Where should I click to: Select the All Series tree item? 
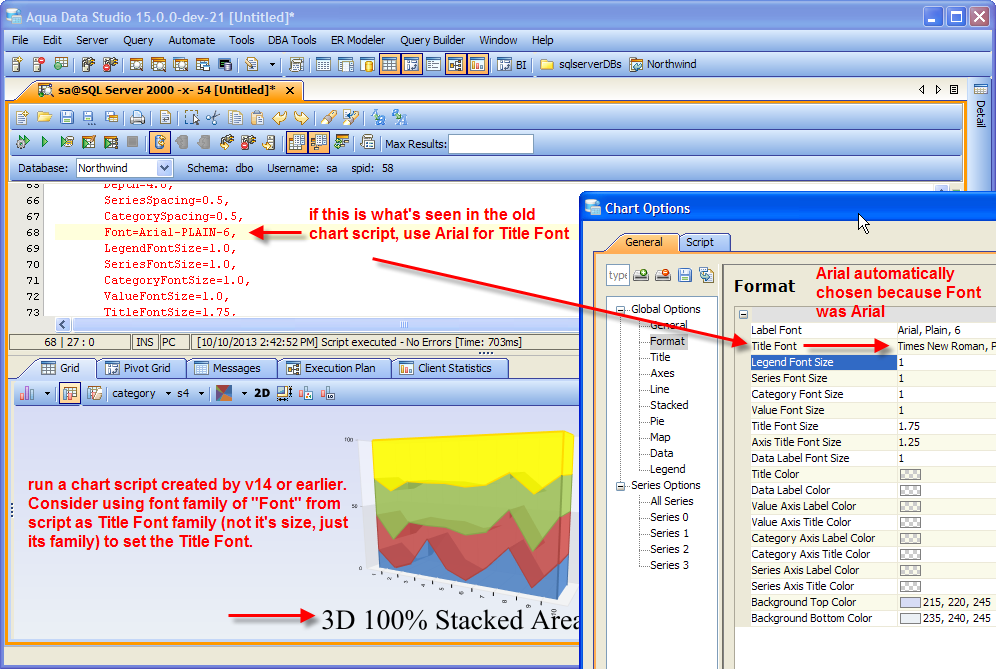point(671,501)
